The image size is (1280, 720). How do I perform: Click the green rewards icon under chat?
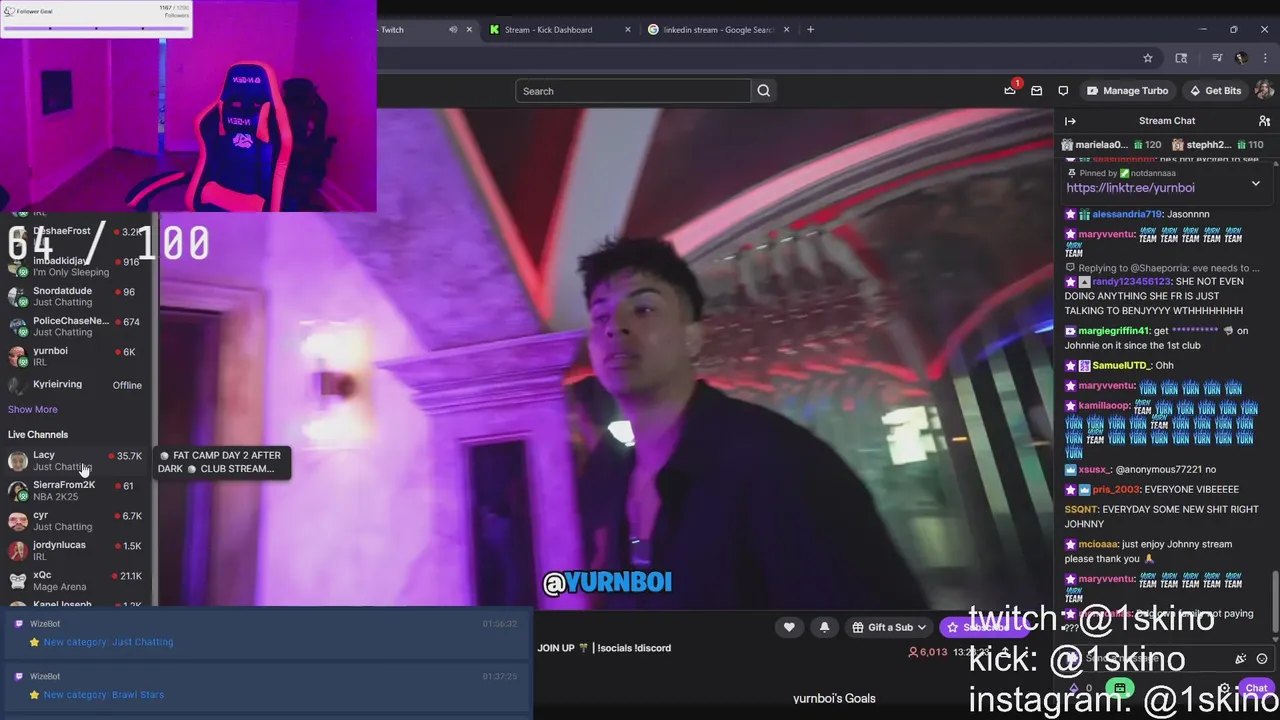tap(1120, 688)
